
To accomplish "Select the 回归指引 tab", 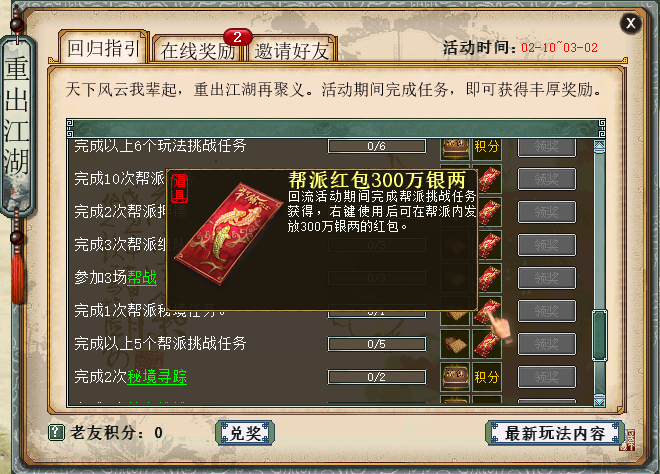I will [x=103, y=48].
